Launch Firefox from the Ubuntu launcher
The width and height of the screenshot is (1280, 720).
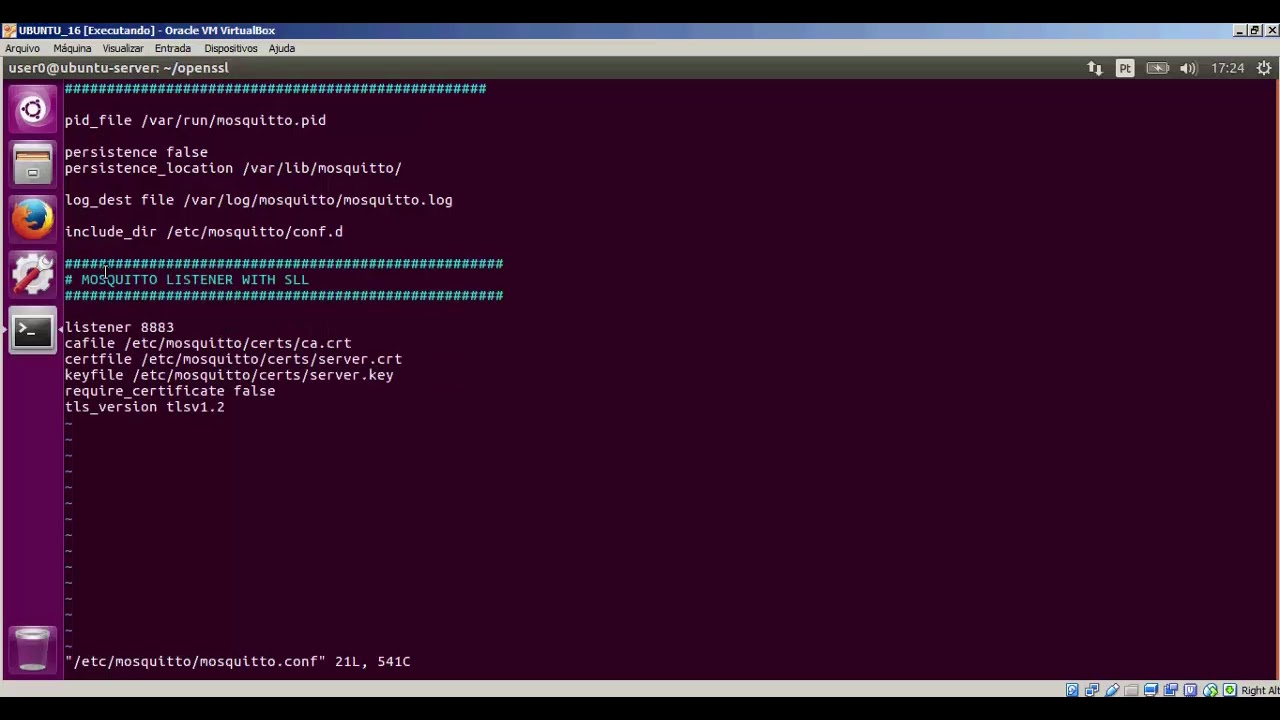(32, 219)
